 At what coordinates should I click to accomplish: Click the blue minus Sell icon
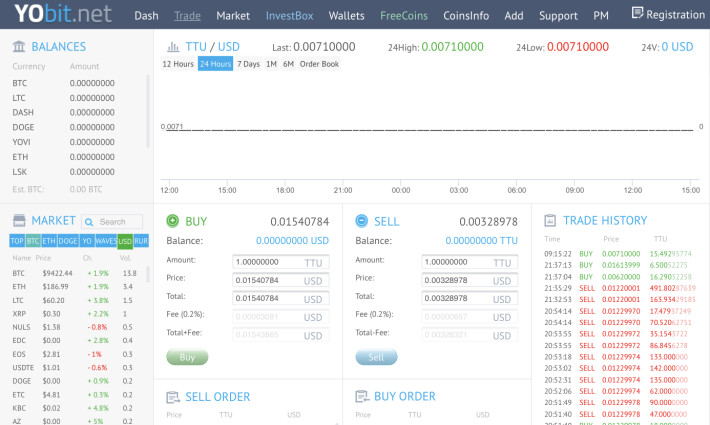361,221
